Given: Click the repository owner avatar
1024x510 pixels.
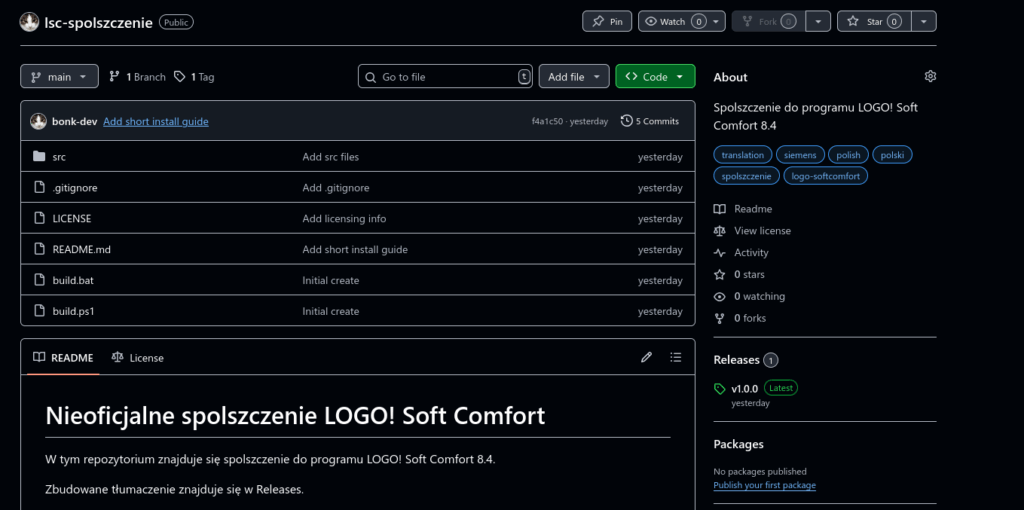Looking at the screenshot, I should tap(29, 22).
